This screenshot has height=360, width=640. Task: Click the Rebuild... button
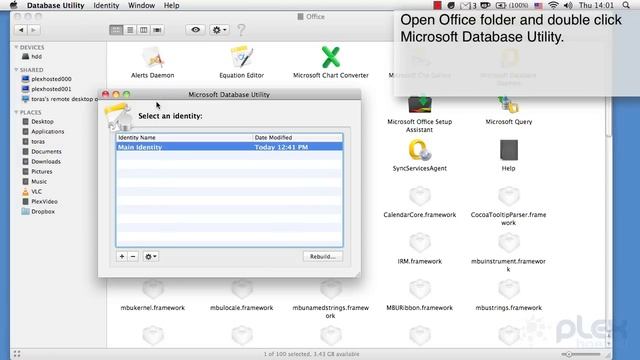click(323, 256)
